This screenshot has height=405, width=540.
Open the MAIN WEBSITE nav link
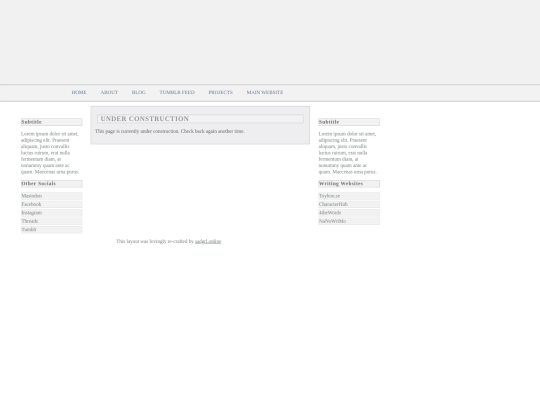tap(264, 92)
